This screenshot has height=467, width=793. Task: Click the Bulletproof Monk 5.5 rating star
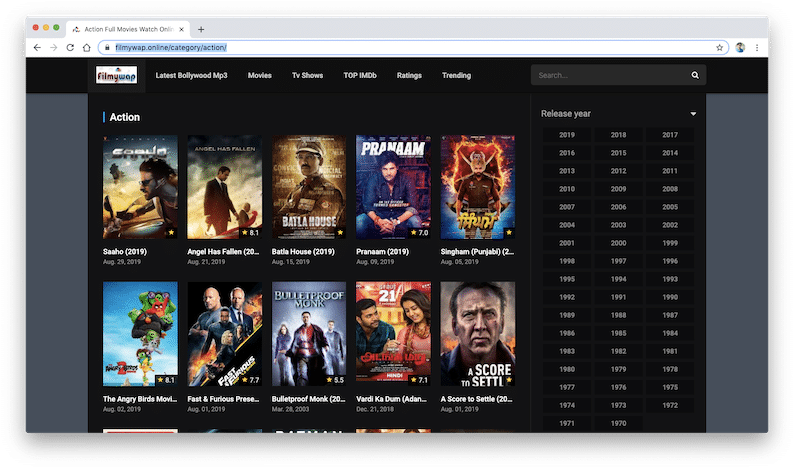(x=329, y=380)
